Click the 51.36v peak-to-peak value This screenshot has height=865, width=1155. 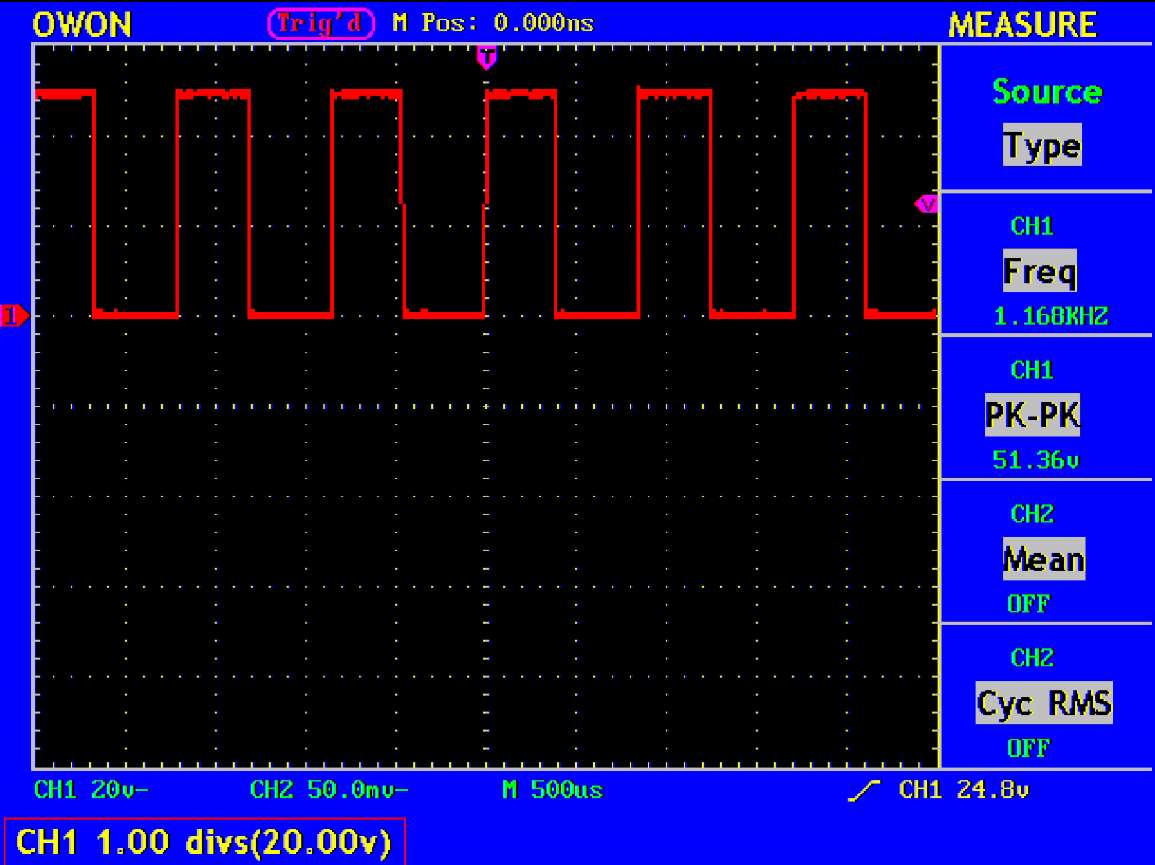click(1036, 460)
